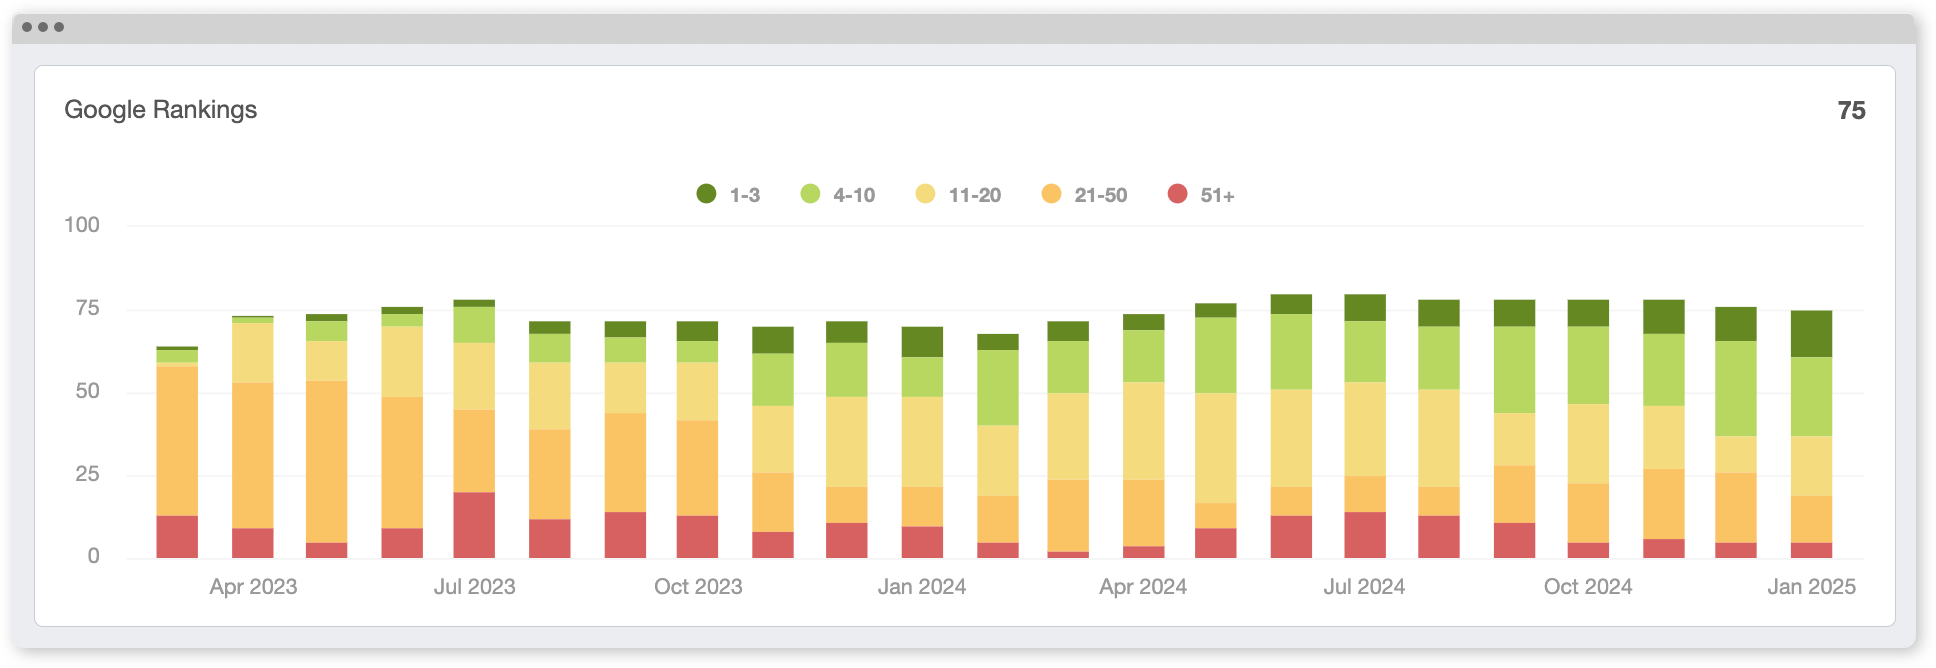
Task: Click the Google Rankings widget title
Action: pos(161,110)
